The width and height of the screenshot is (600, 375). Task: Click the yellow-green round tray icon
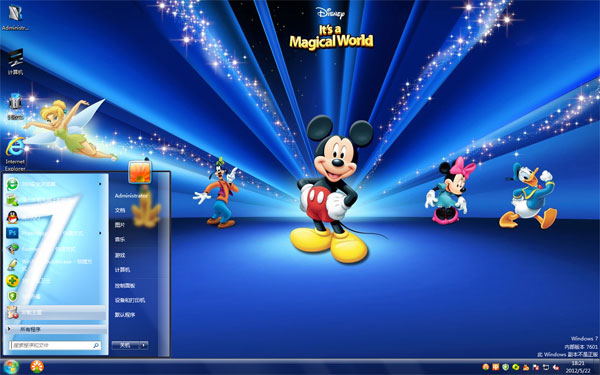pos(516,367)
